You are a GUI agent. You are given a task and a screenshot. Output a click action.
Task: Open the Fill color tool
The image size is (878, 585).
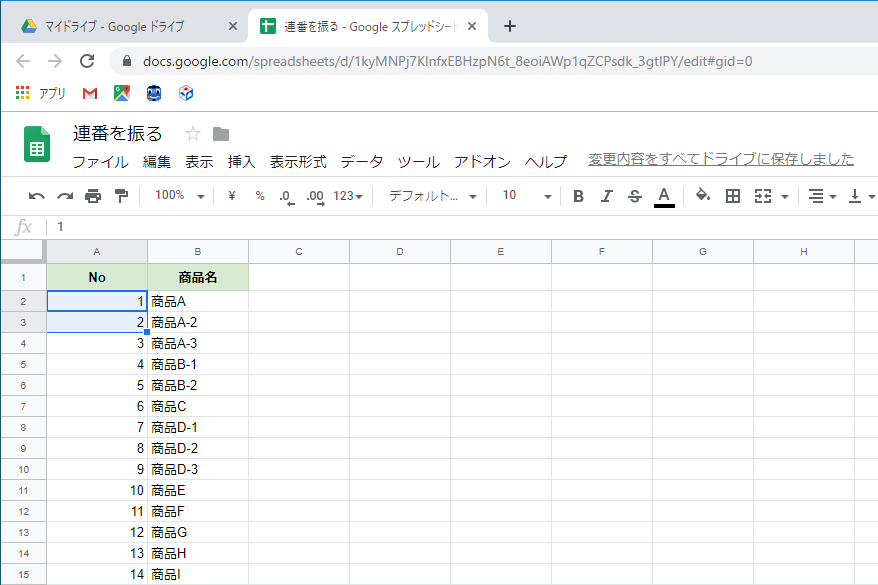[704, 196]
